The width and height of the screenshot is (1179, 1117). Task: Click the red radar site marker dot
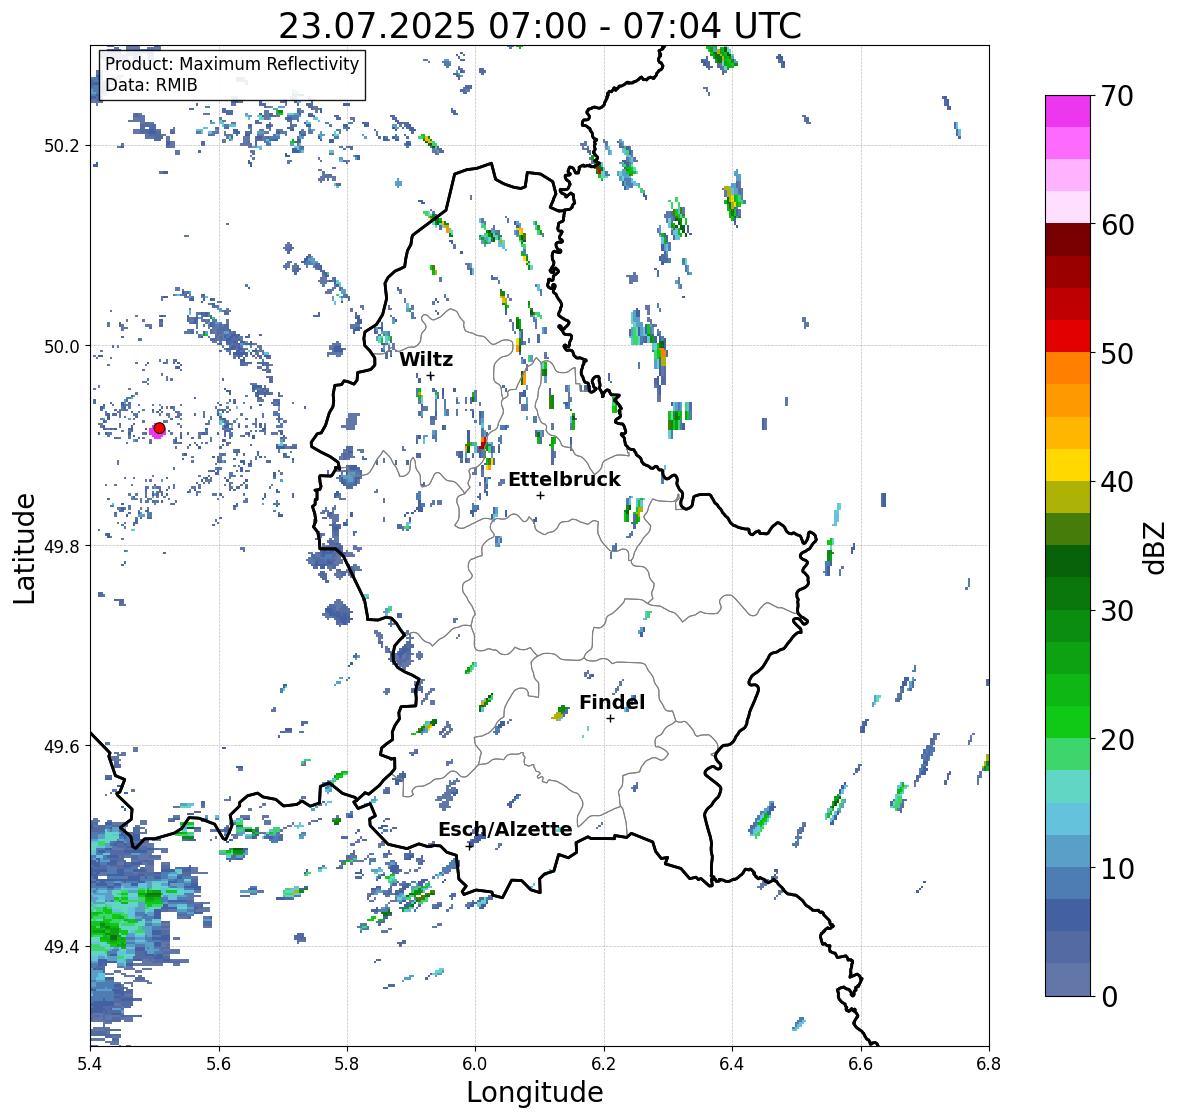click(x=159, y=428)
